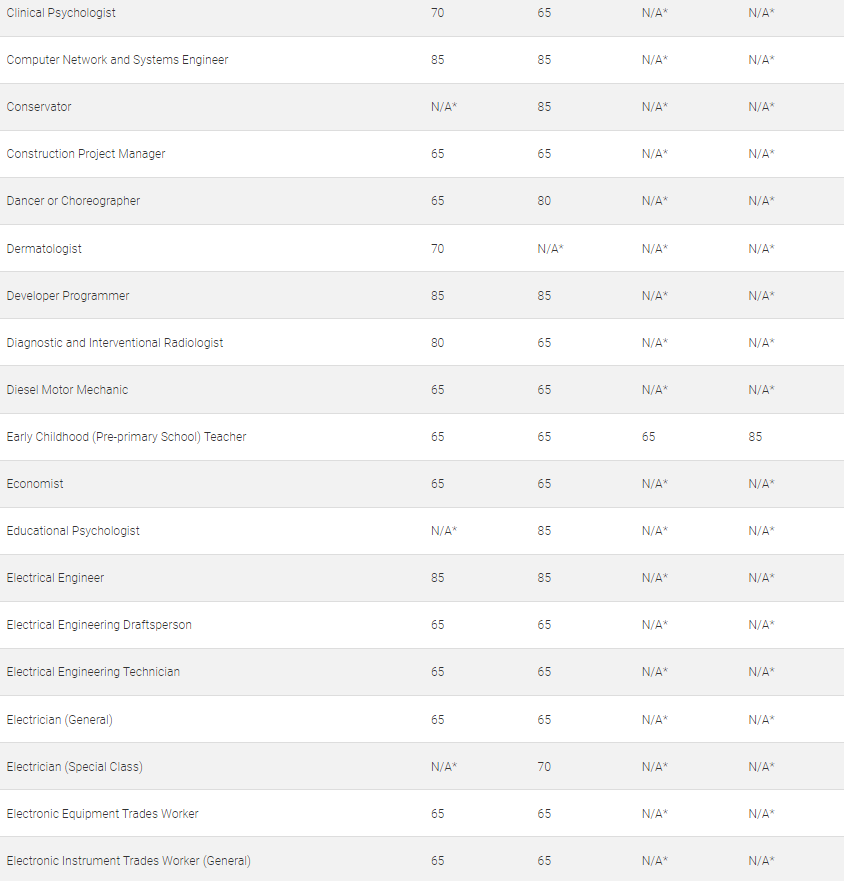Select Electrical Engineering Draftsperson label
Screen dimensions: 845x881
(99, 625)
